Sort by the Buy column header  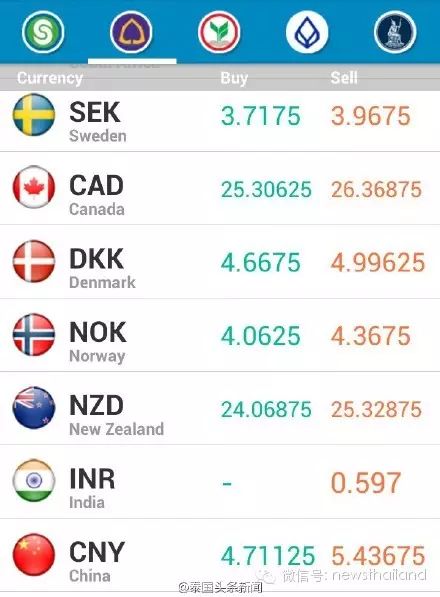234,78
